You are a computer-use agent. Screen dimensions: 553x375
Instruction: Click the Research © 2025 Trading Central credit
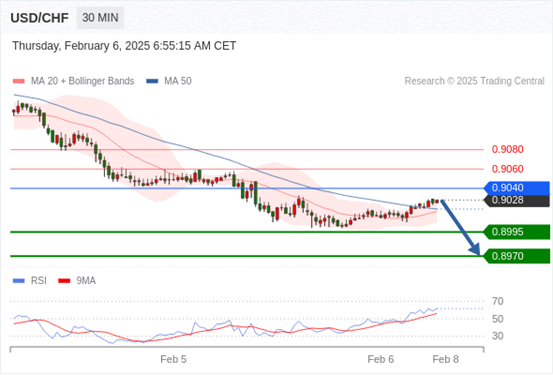474,81
